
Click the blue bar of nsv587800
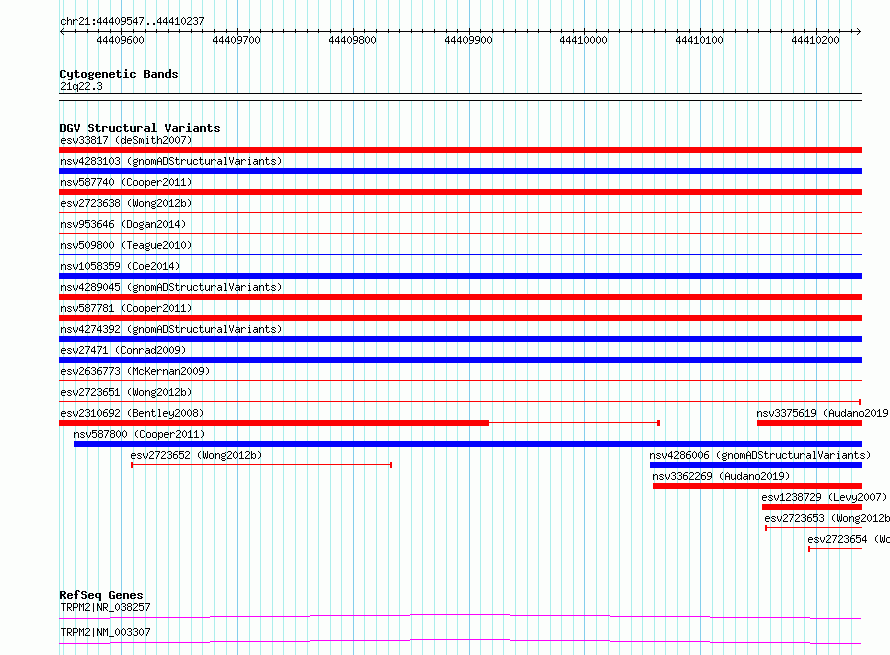point(468,444)
